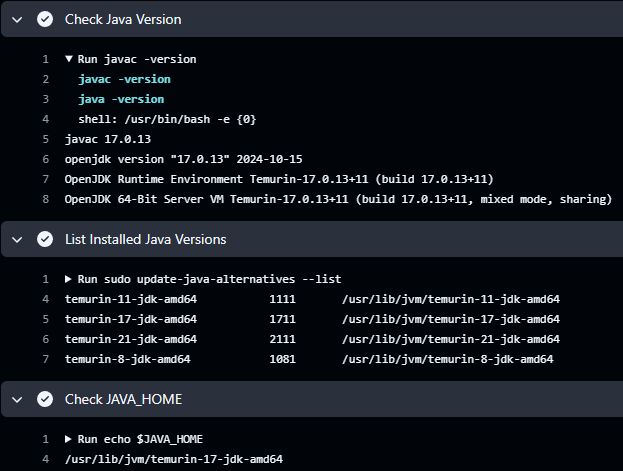
Task: Collapse the Check Java Version step chevron
Action: tap(17, 19)
